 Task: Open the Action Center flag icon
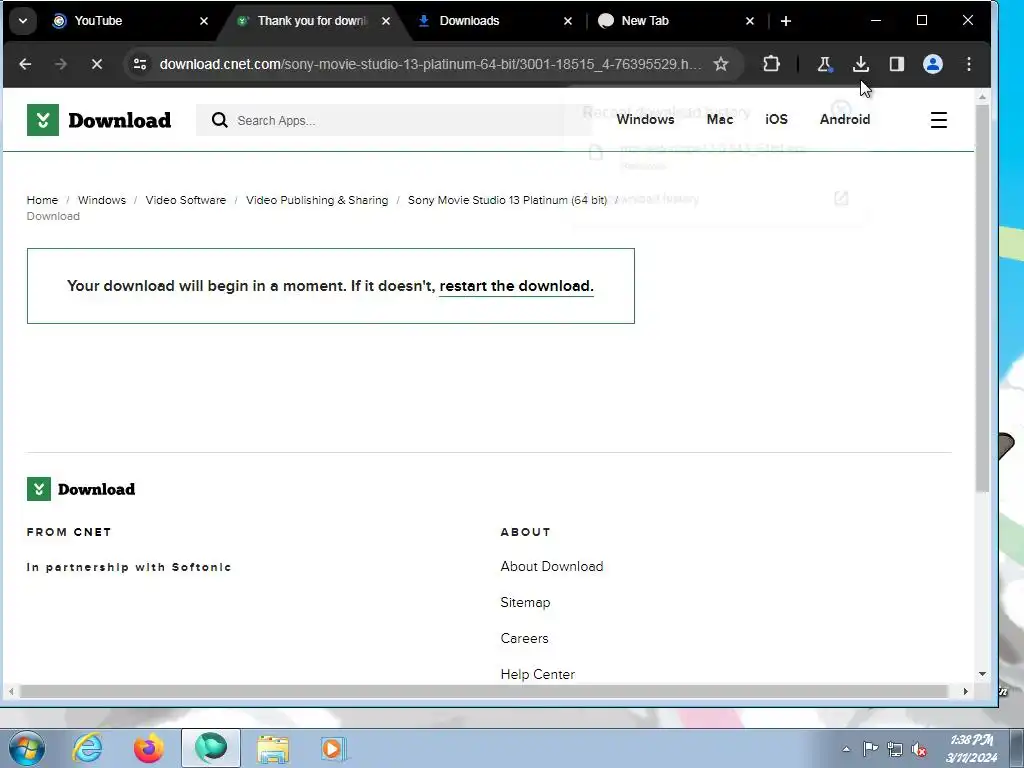pos(871,749)
